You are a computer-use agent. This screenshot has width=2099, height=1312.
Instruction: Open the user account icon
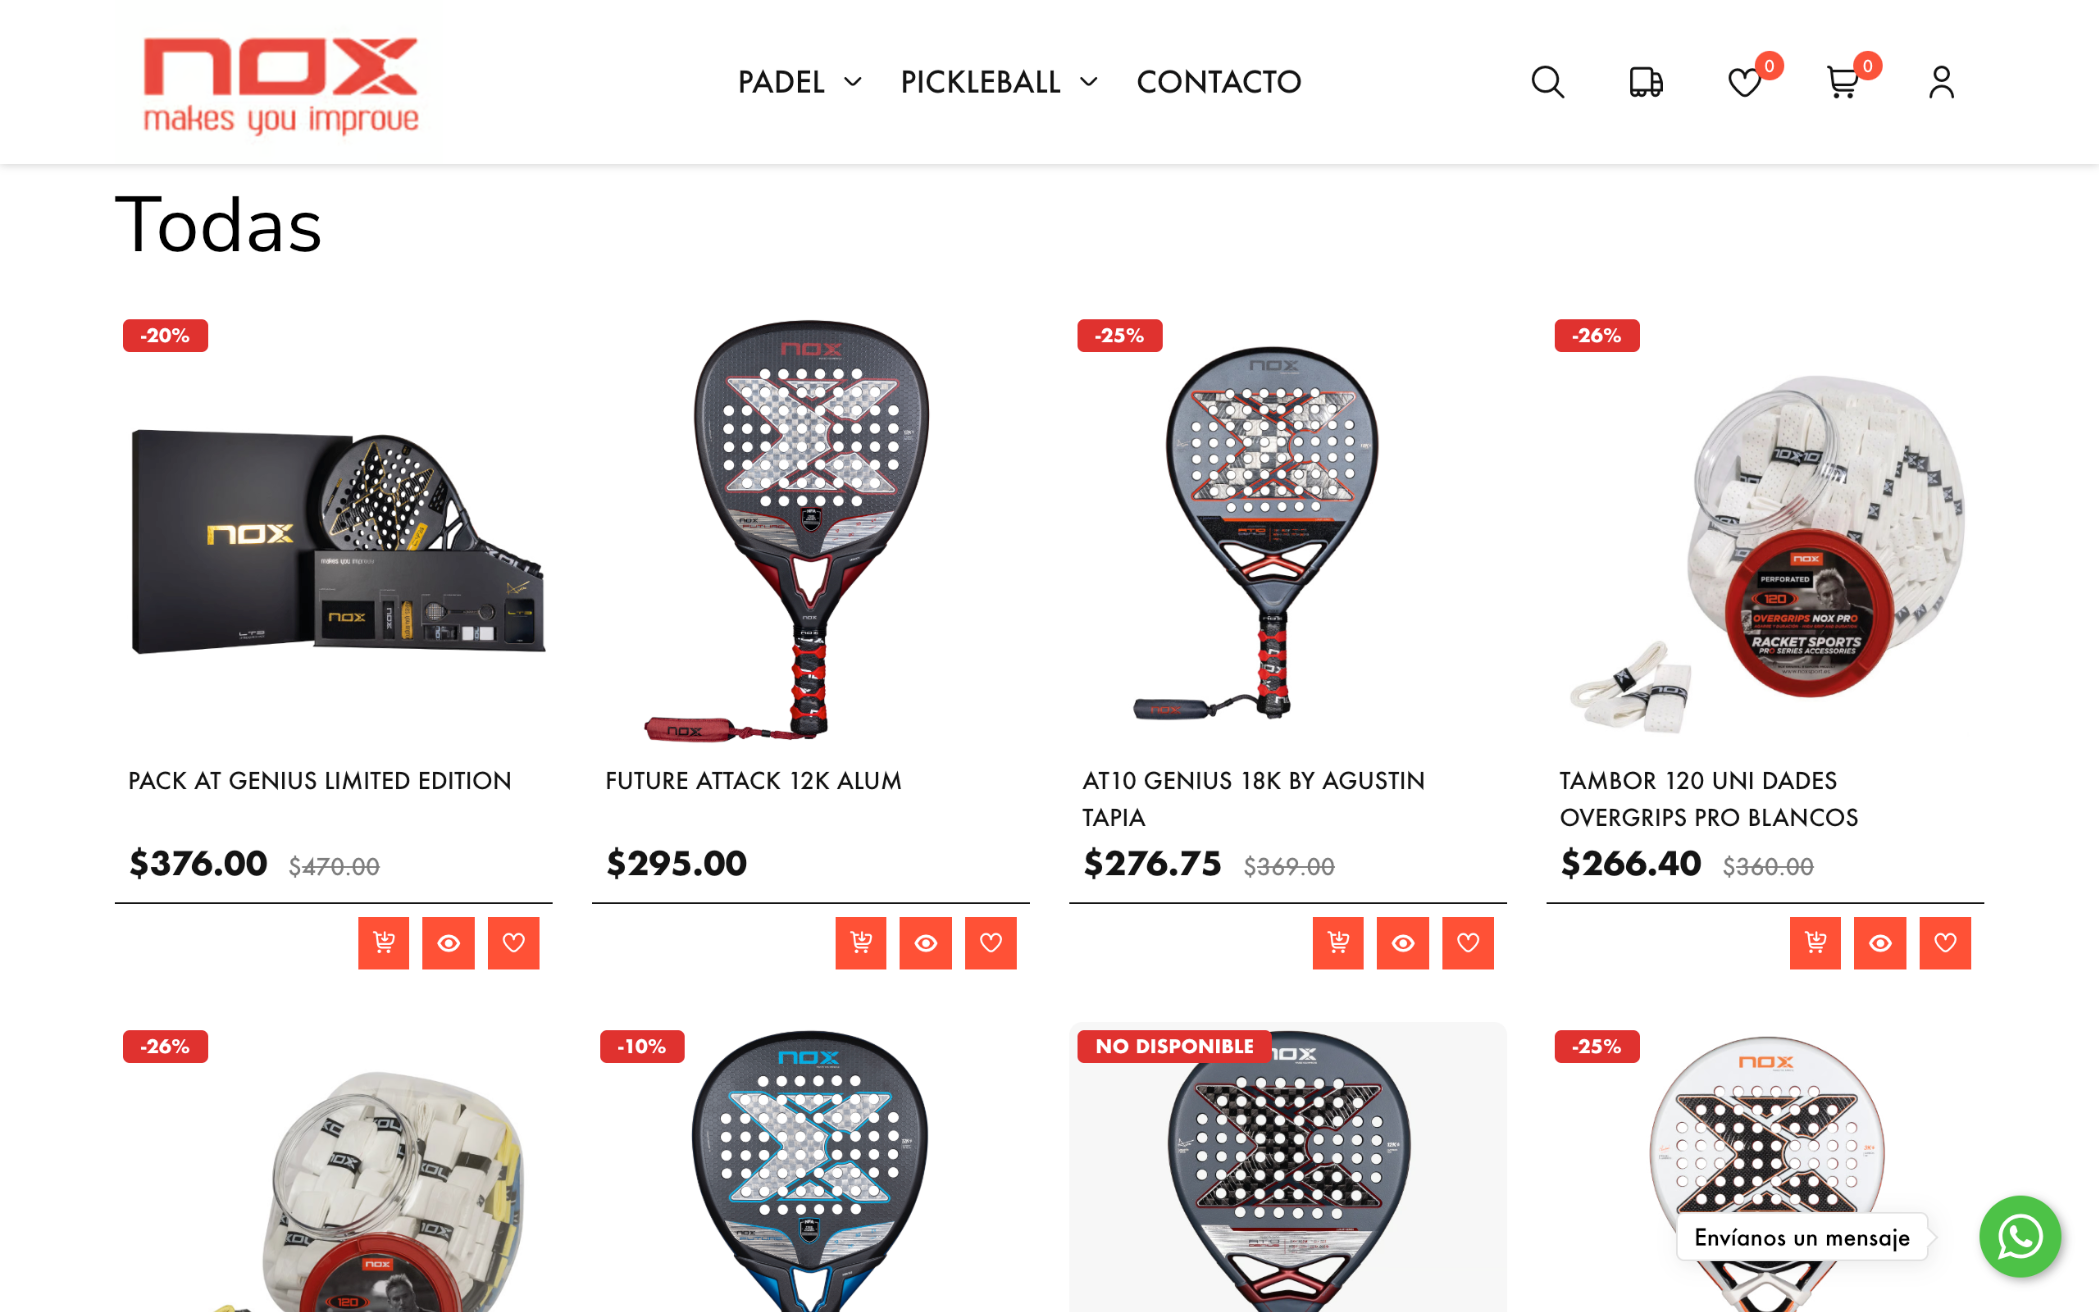[x=1941, y=82]
